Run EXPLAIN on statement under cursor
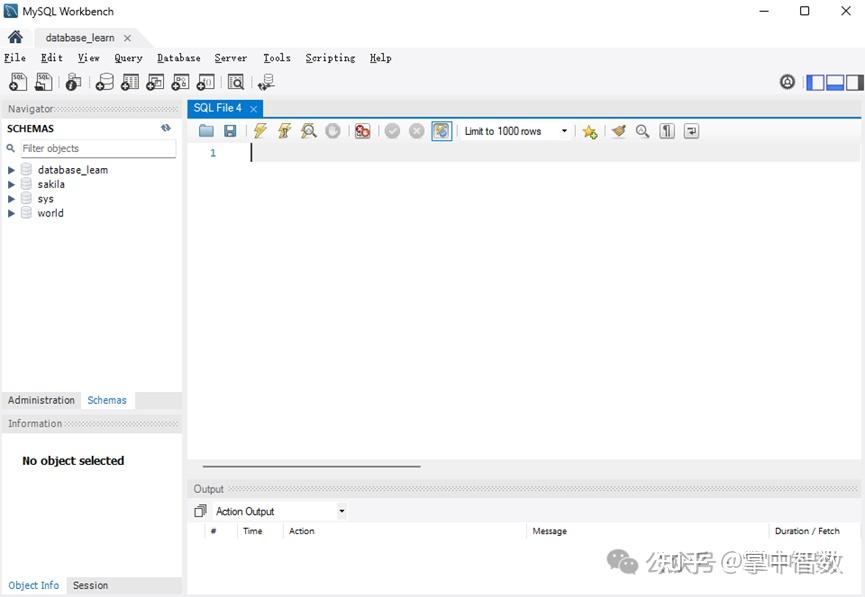Image resolution: width=865 pixels, height=597 pixels. [x=308, y=131]
